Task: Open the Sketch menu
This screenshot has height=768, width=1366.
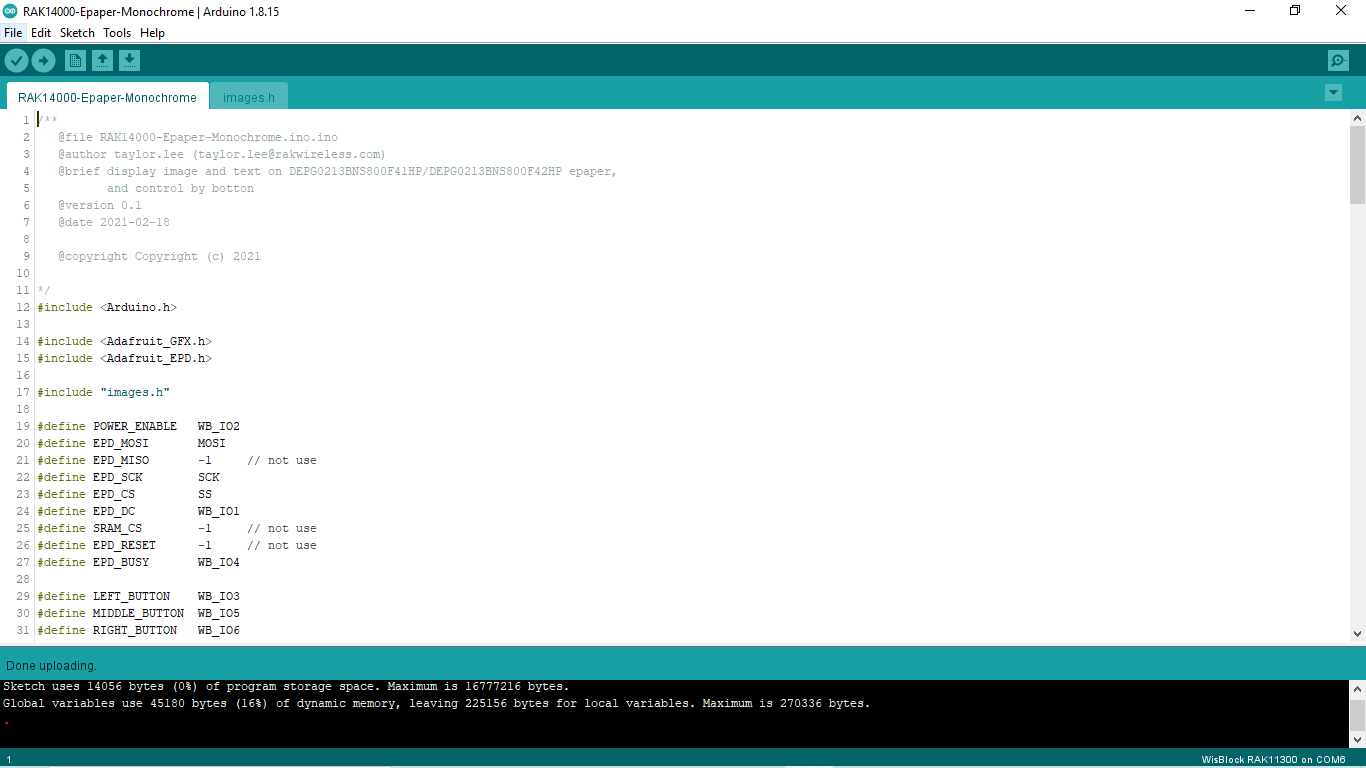Action: click(77, 33)
